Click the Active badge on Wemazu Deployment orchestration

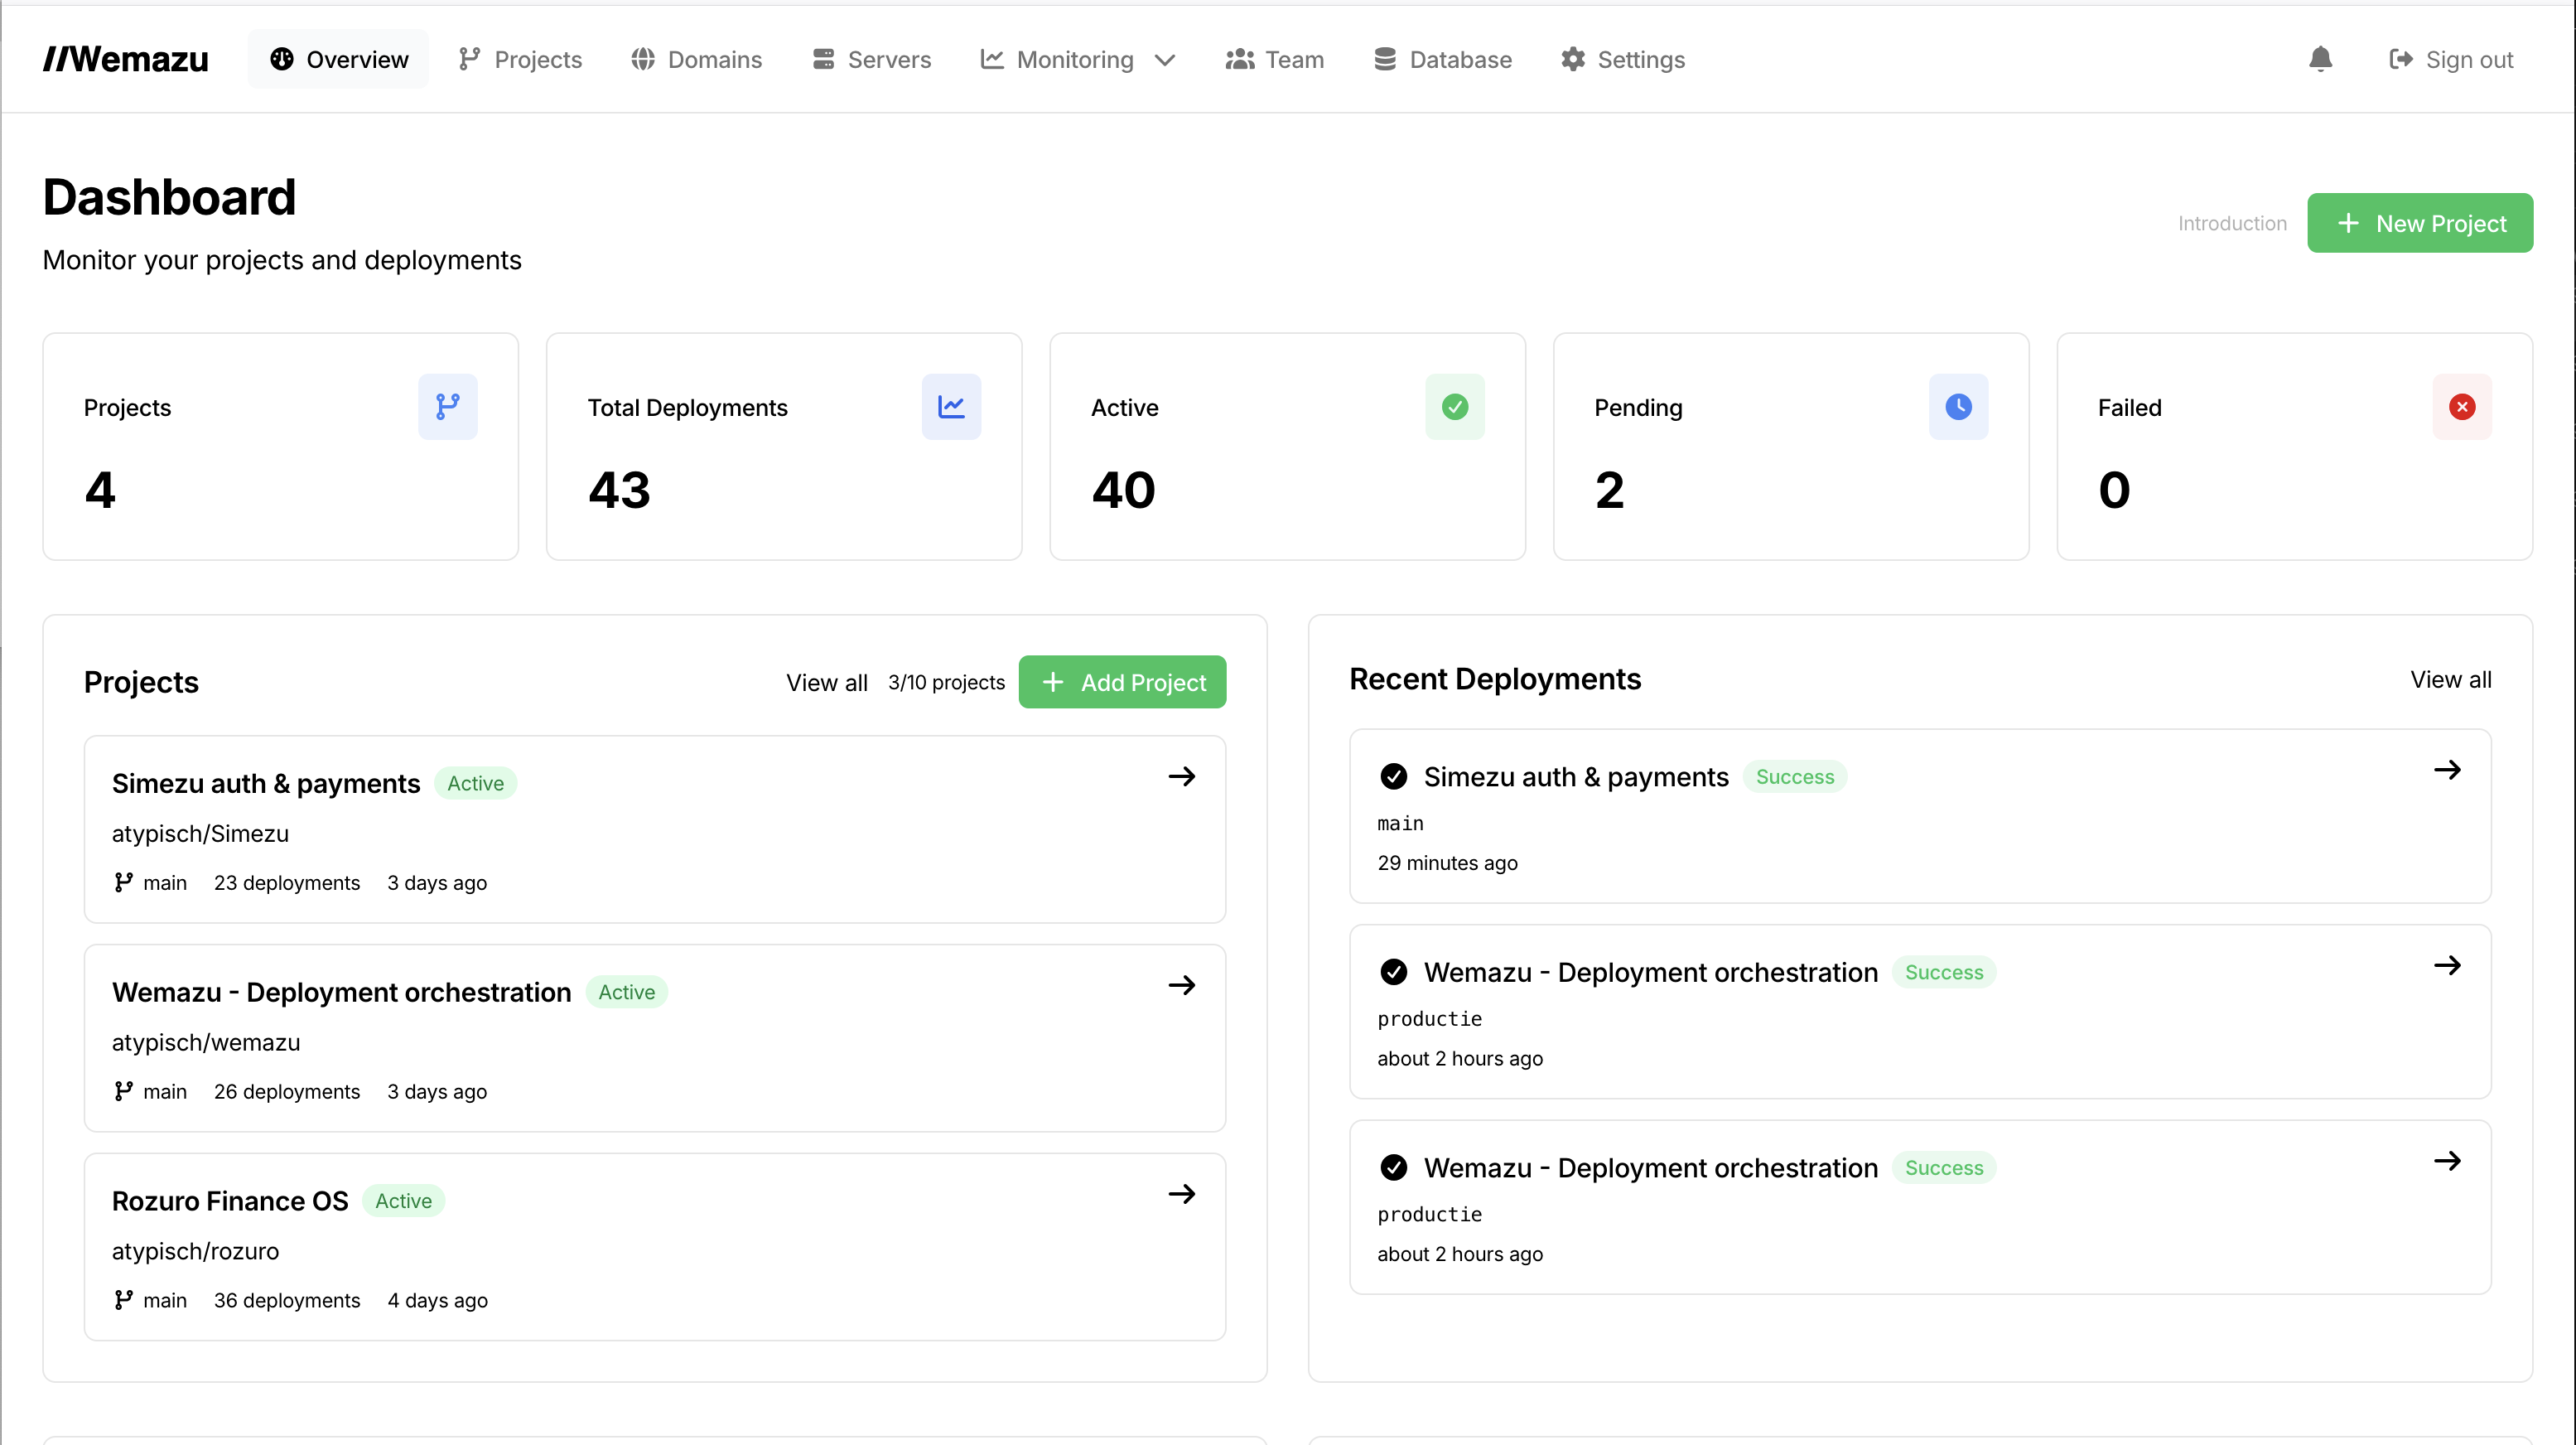[x=627, y=991]
